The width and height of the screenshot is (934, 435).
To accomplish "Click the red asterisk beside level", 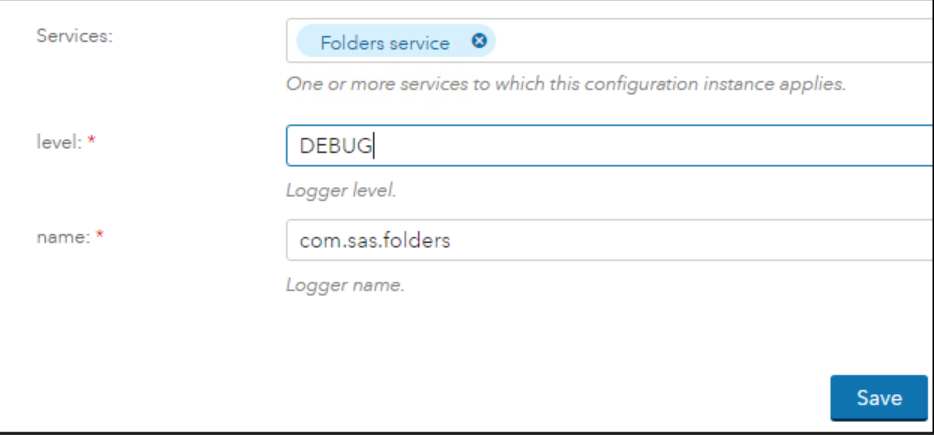I will coord(91,140).
